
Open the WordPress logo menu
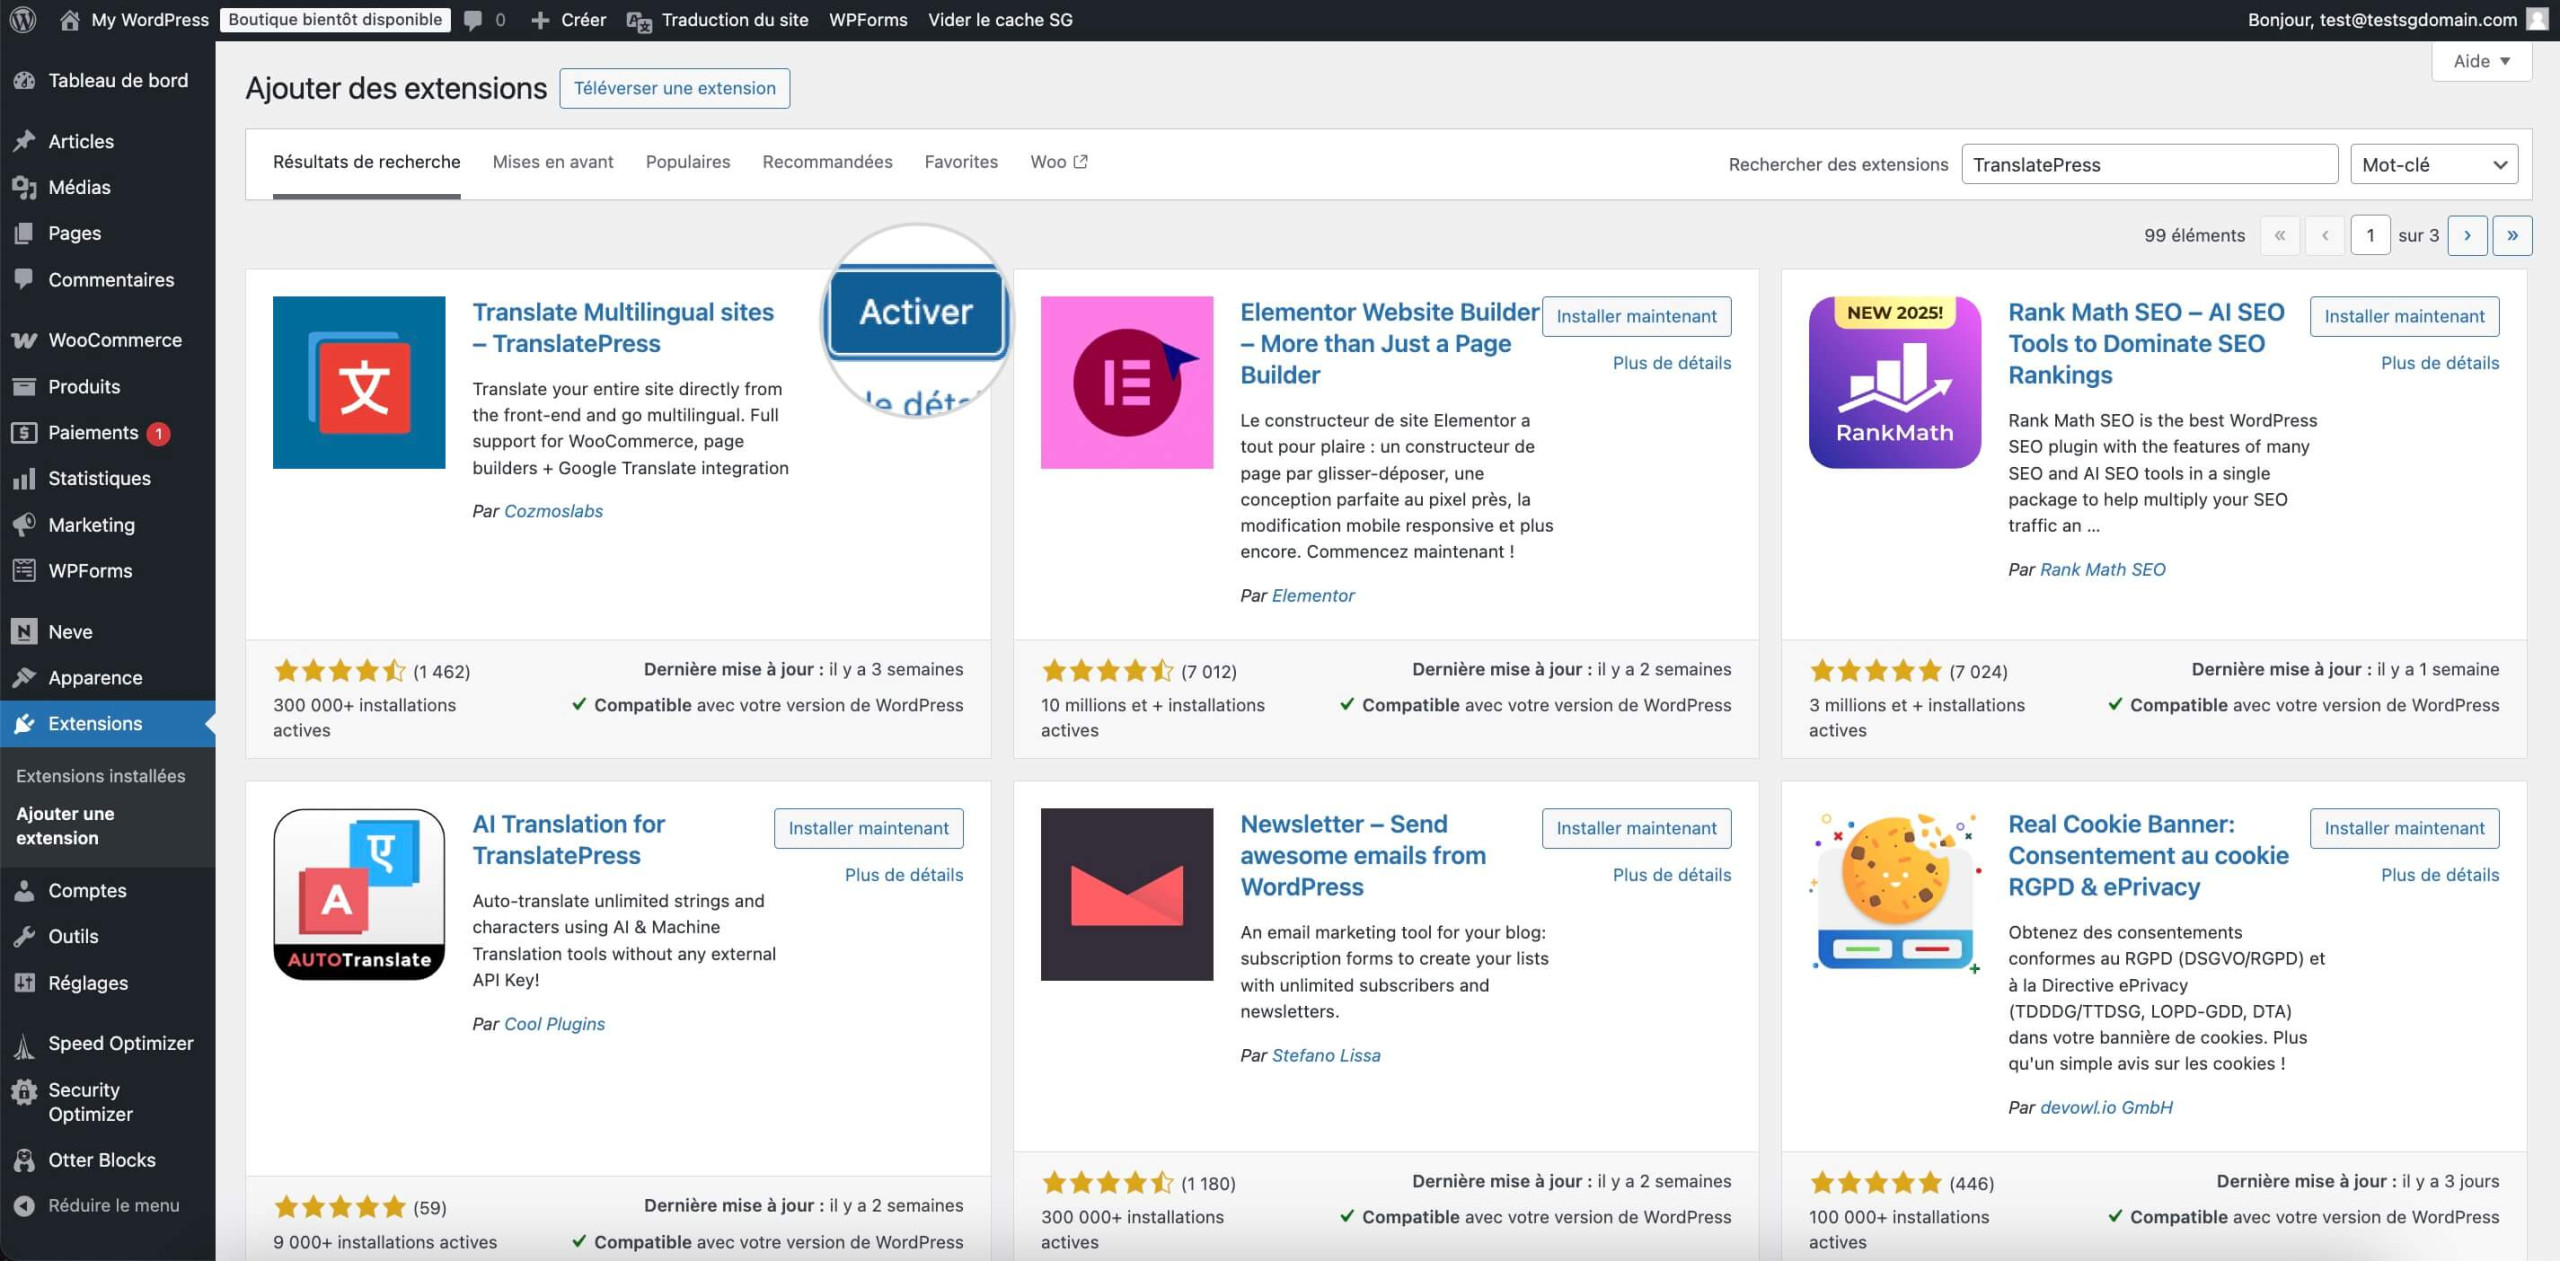coord(23,19)
